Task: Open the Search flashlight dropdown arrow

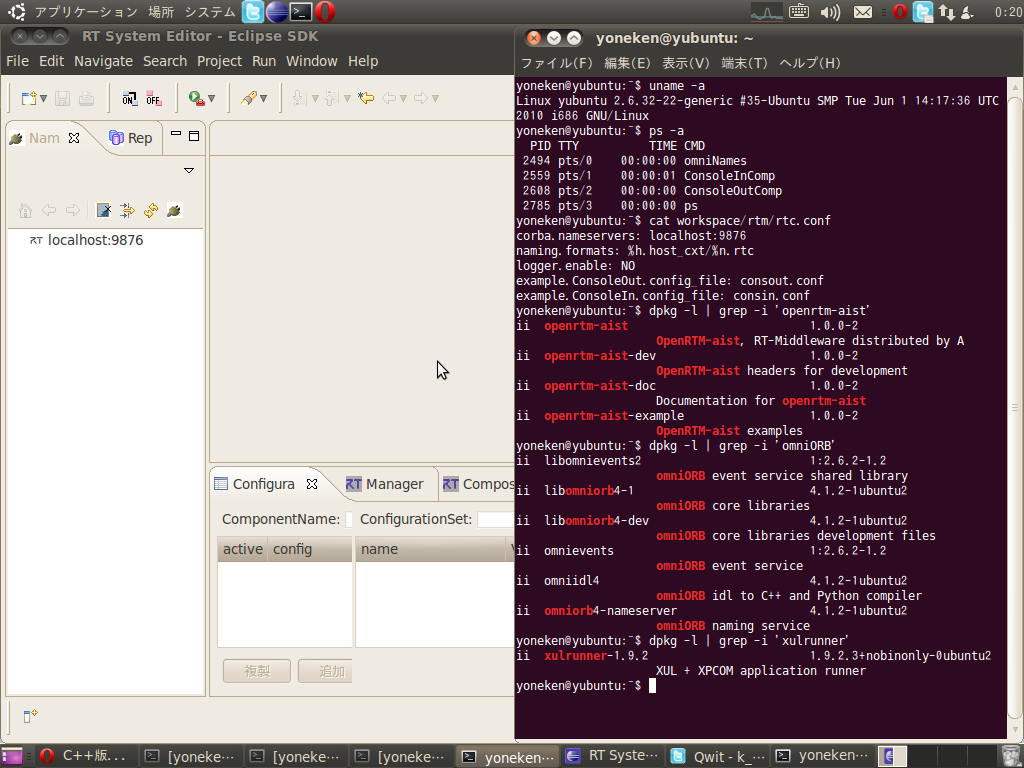Action: [x=263, y=99]
